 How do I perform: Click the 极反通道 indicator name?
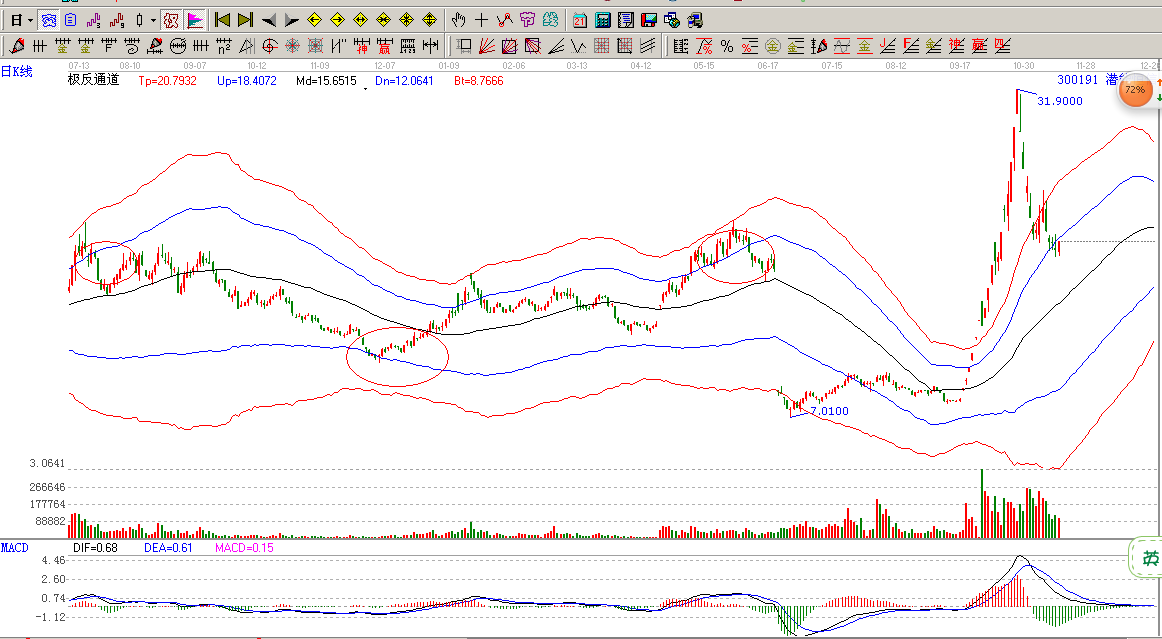(x=93, y=80)
